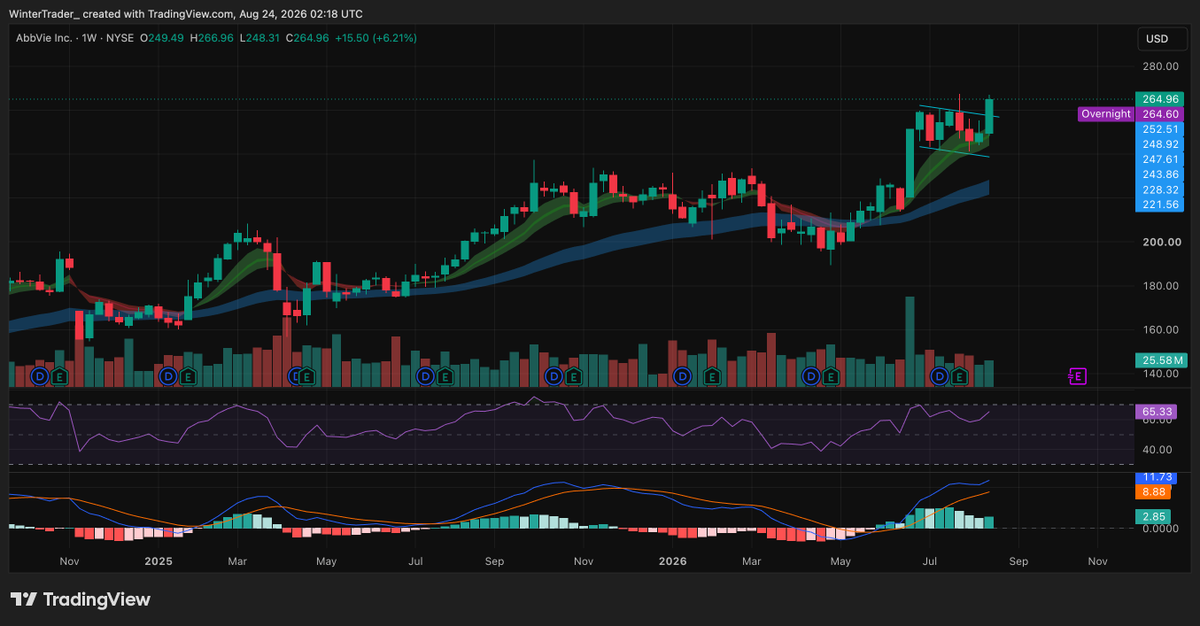1200x626 pixels.
Task: Open the dividend marker above the Jul 2026 label
Action: coord(939,377)
